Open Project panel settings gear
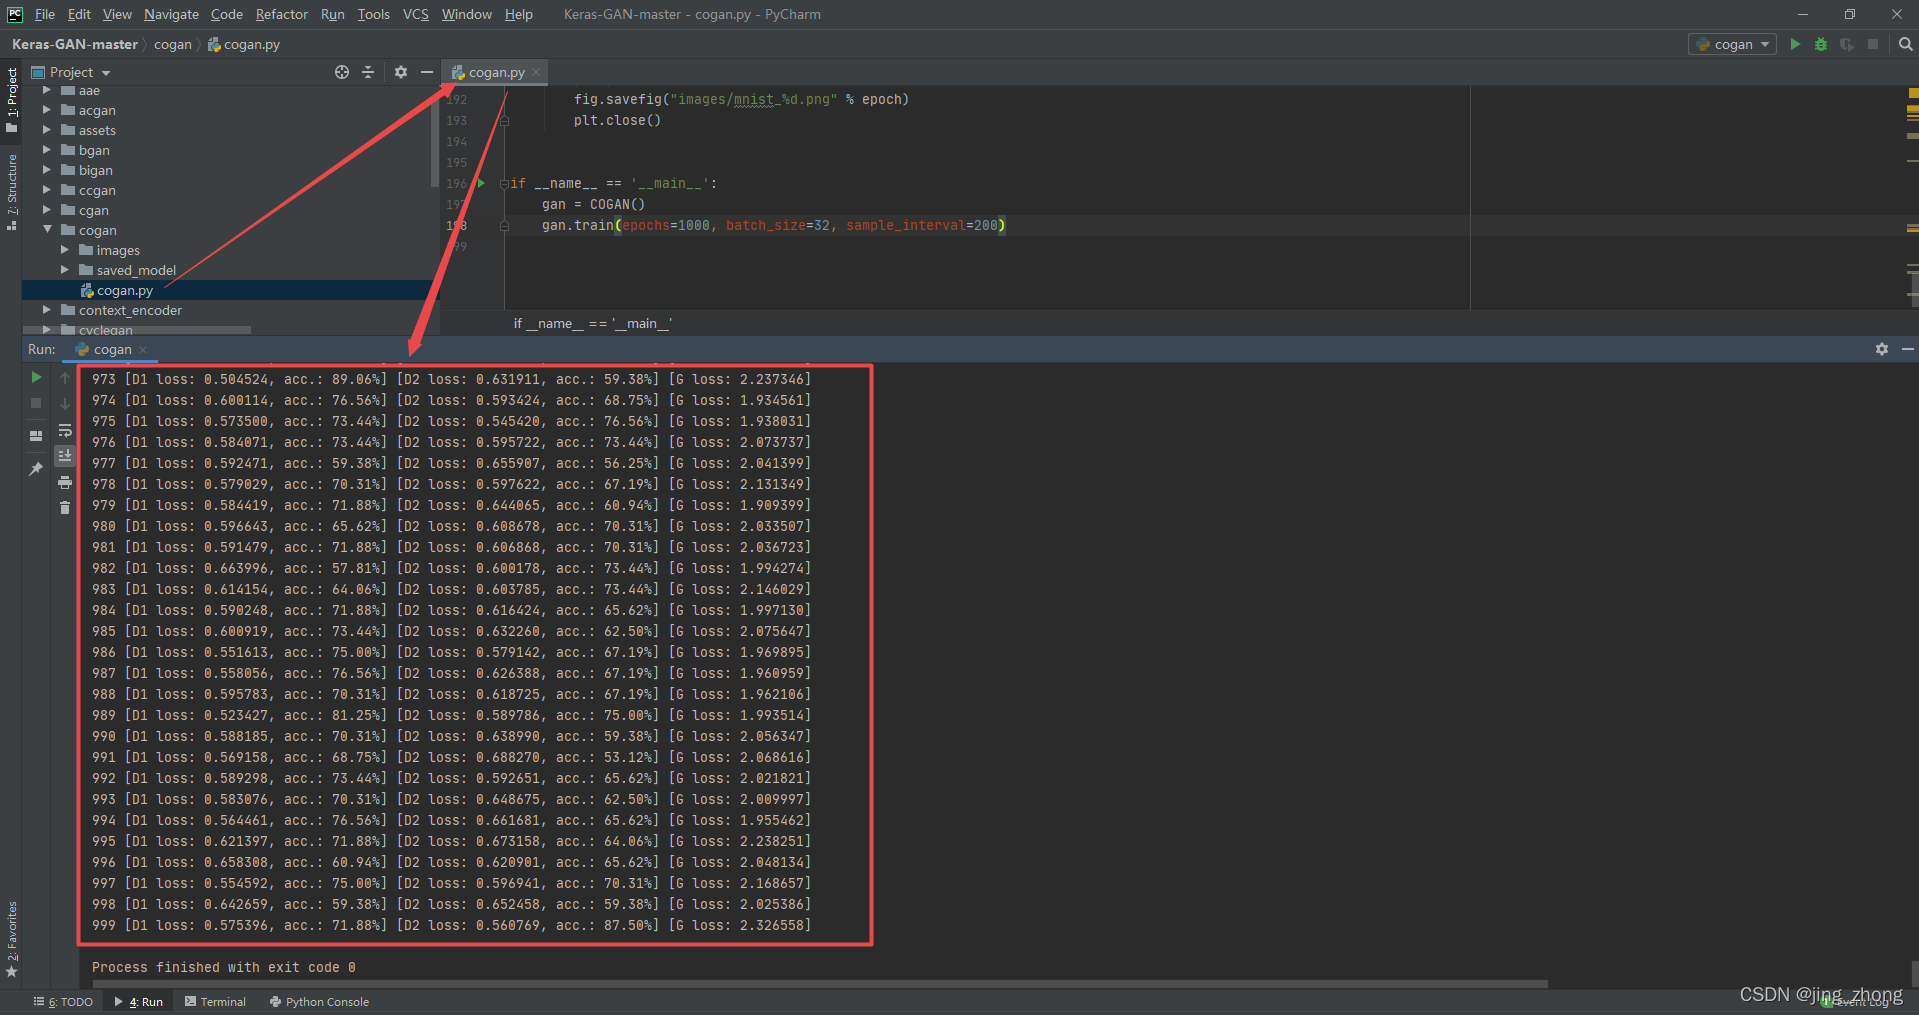This screenshot has width=1919, height=1015. 401,72
